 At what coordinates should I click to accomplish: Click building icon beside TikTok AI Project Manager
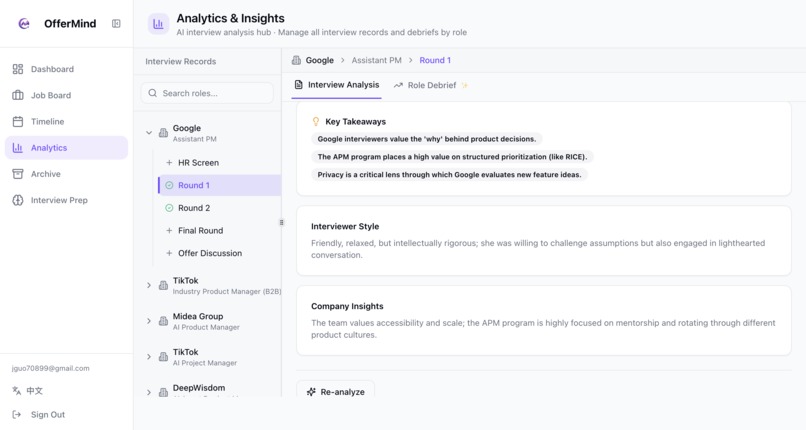pyautogui.click(x=163, y=357)
